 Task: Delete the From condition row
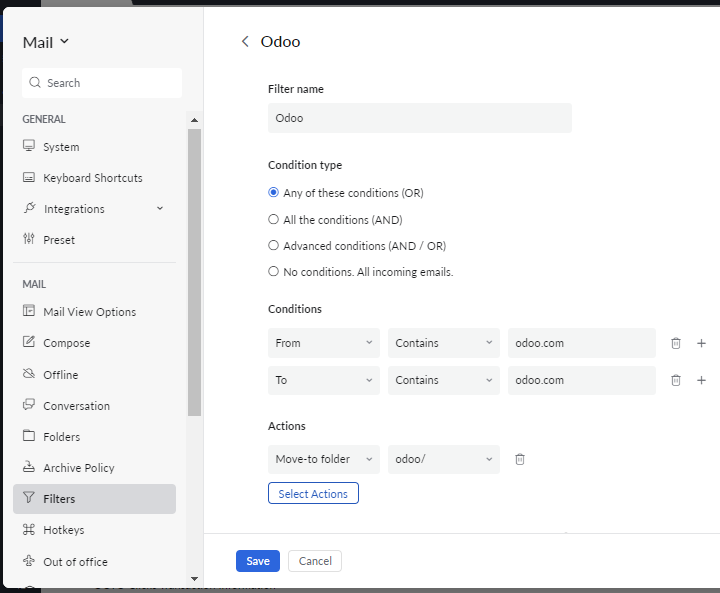(x=675, y=343)
